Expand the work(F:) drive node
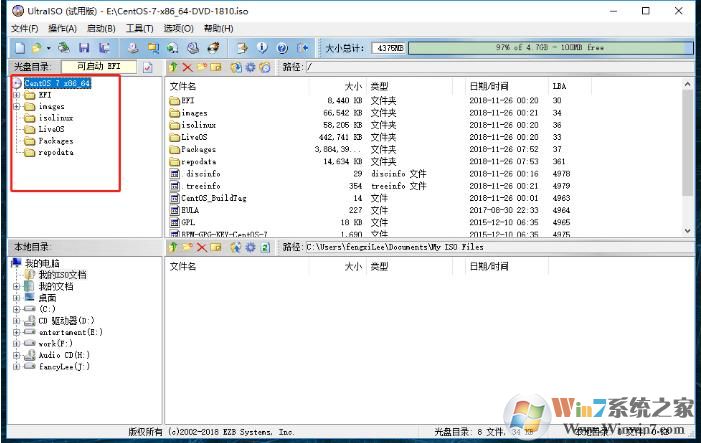This screenshot has width=701, height=443. [16, 343]
